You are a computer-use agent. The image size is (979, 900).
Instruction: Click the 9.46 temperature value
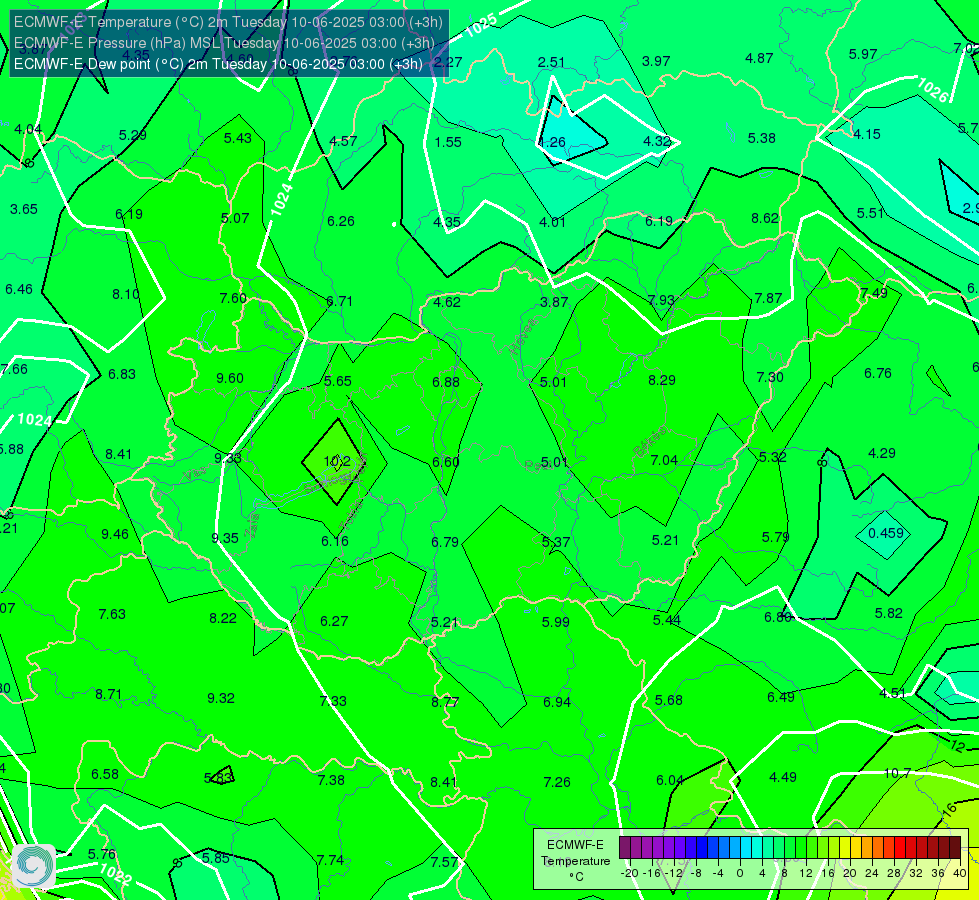tap(115, 535)
